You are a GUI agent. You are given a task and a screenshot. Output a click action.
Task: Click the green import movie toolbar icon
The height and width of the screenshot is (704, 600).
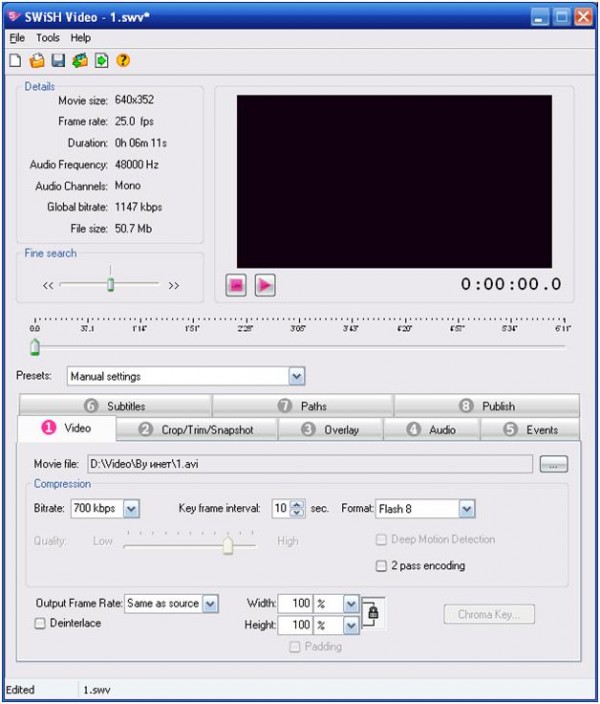coord(80,60)
